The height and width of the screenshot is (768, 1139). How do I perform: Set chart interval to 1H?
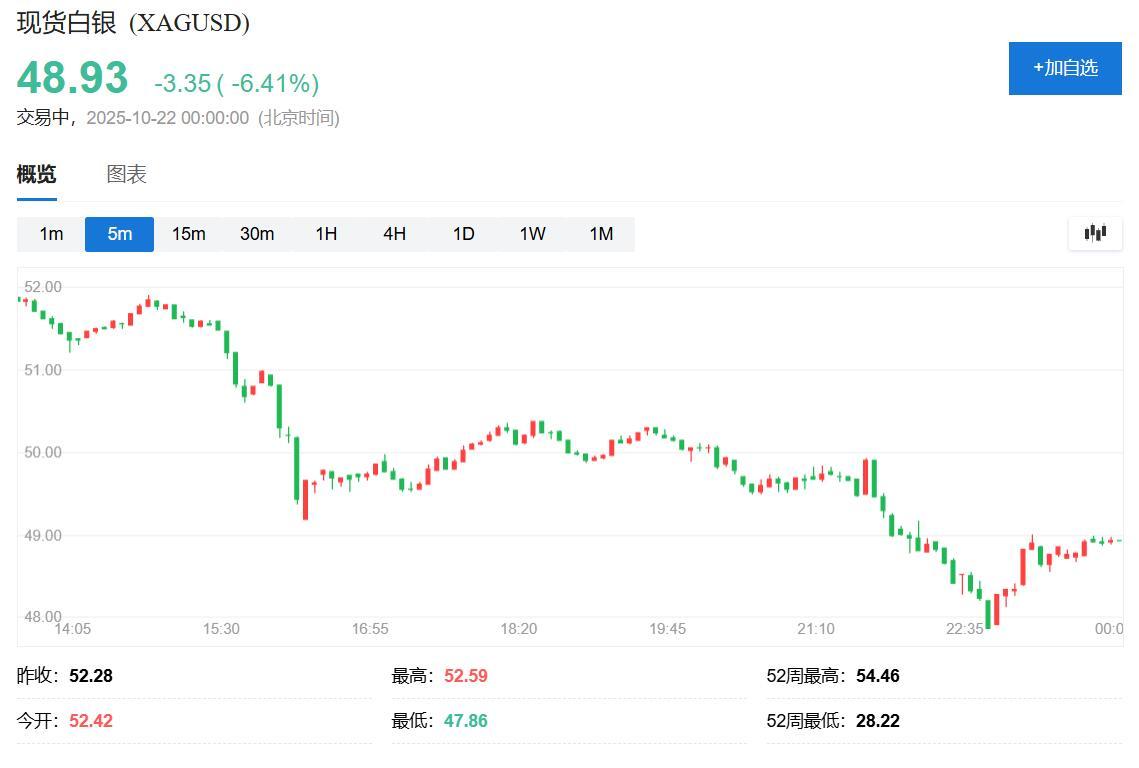pyautogui.click(x=326, y=234)
